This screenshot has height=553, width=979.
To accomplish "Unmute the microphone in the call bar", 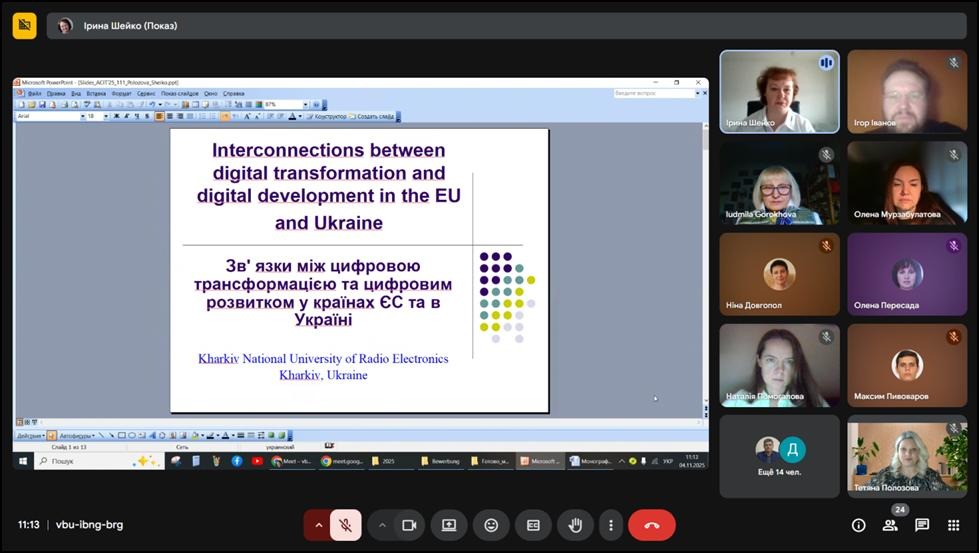I will [345, 525].
